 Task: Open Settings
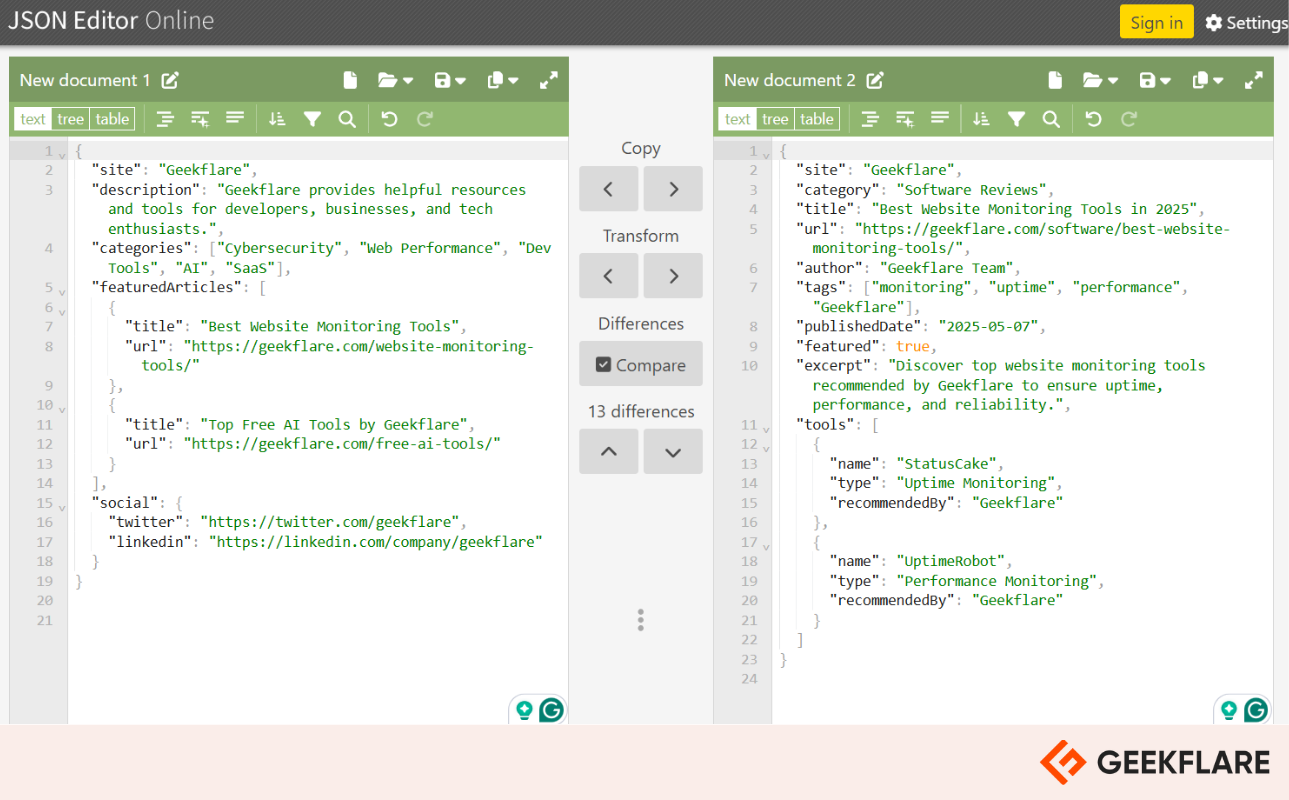1246,22
